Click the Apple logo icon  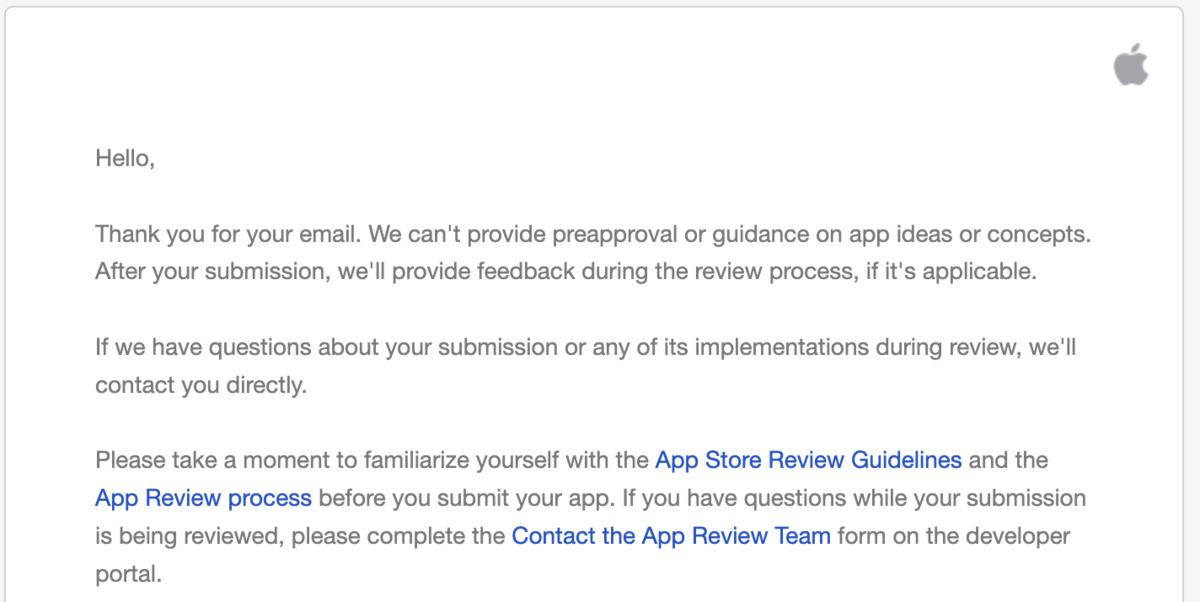click(x=1131, y=65)
